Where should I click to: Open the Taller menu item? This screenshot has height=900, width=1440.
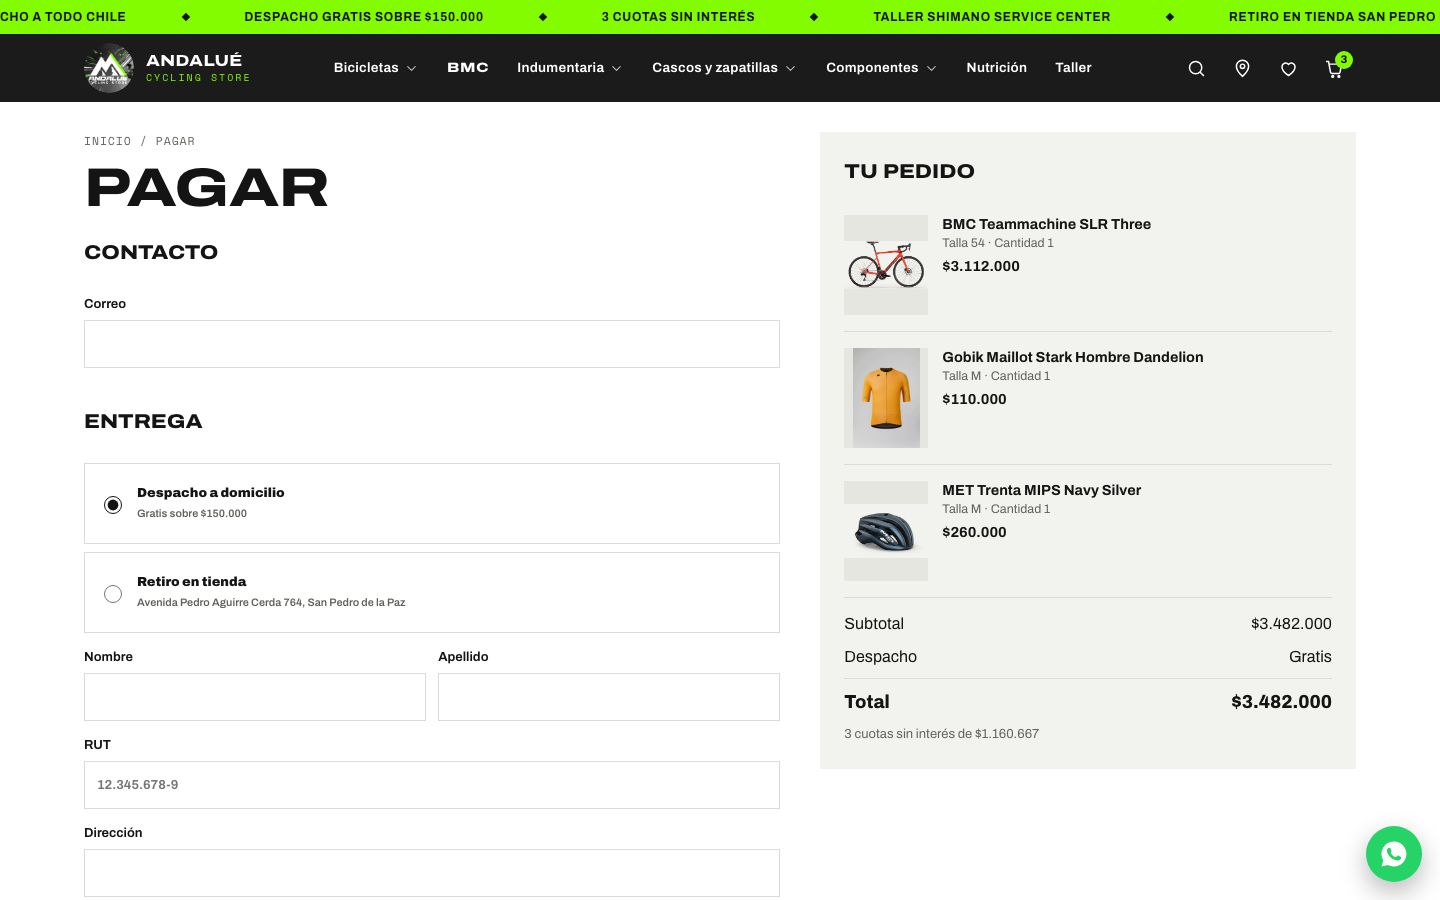pyautogui.click(x=1073, y=68)
